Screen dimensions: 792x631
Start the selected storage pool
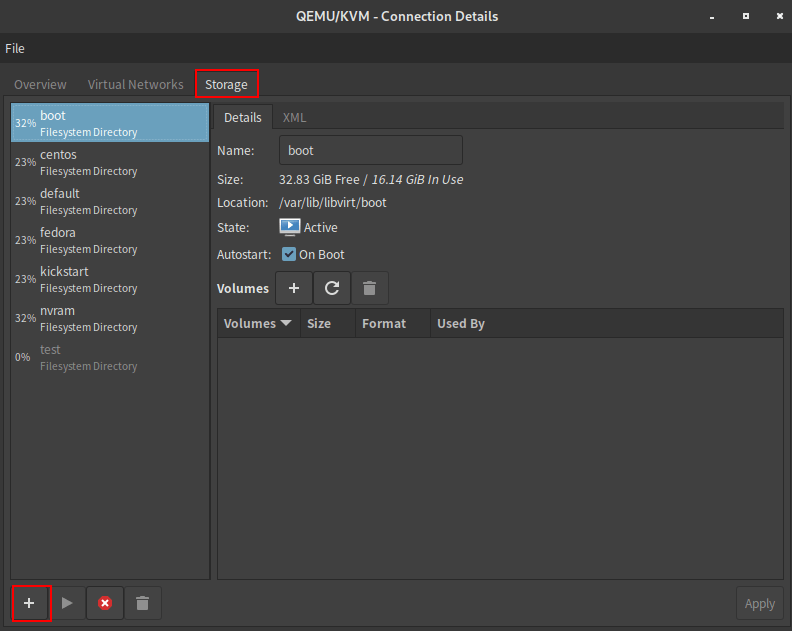click(x=67, y=603)
